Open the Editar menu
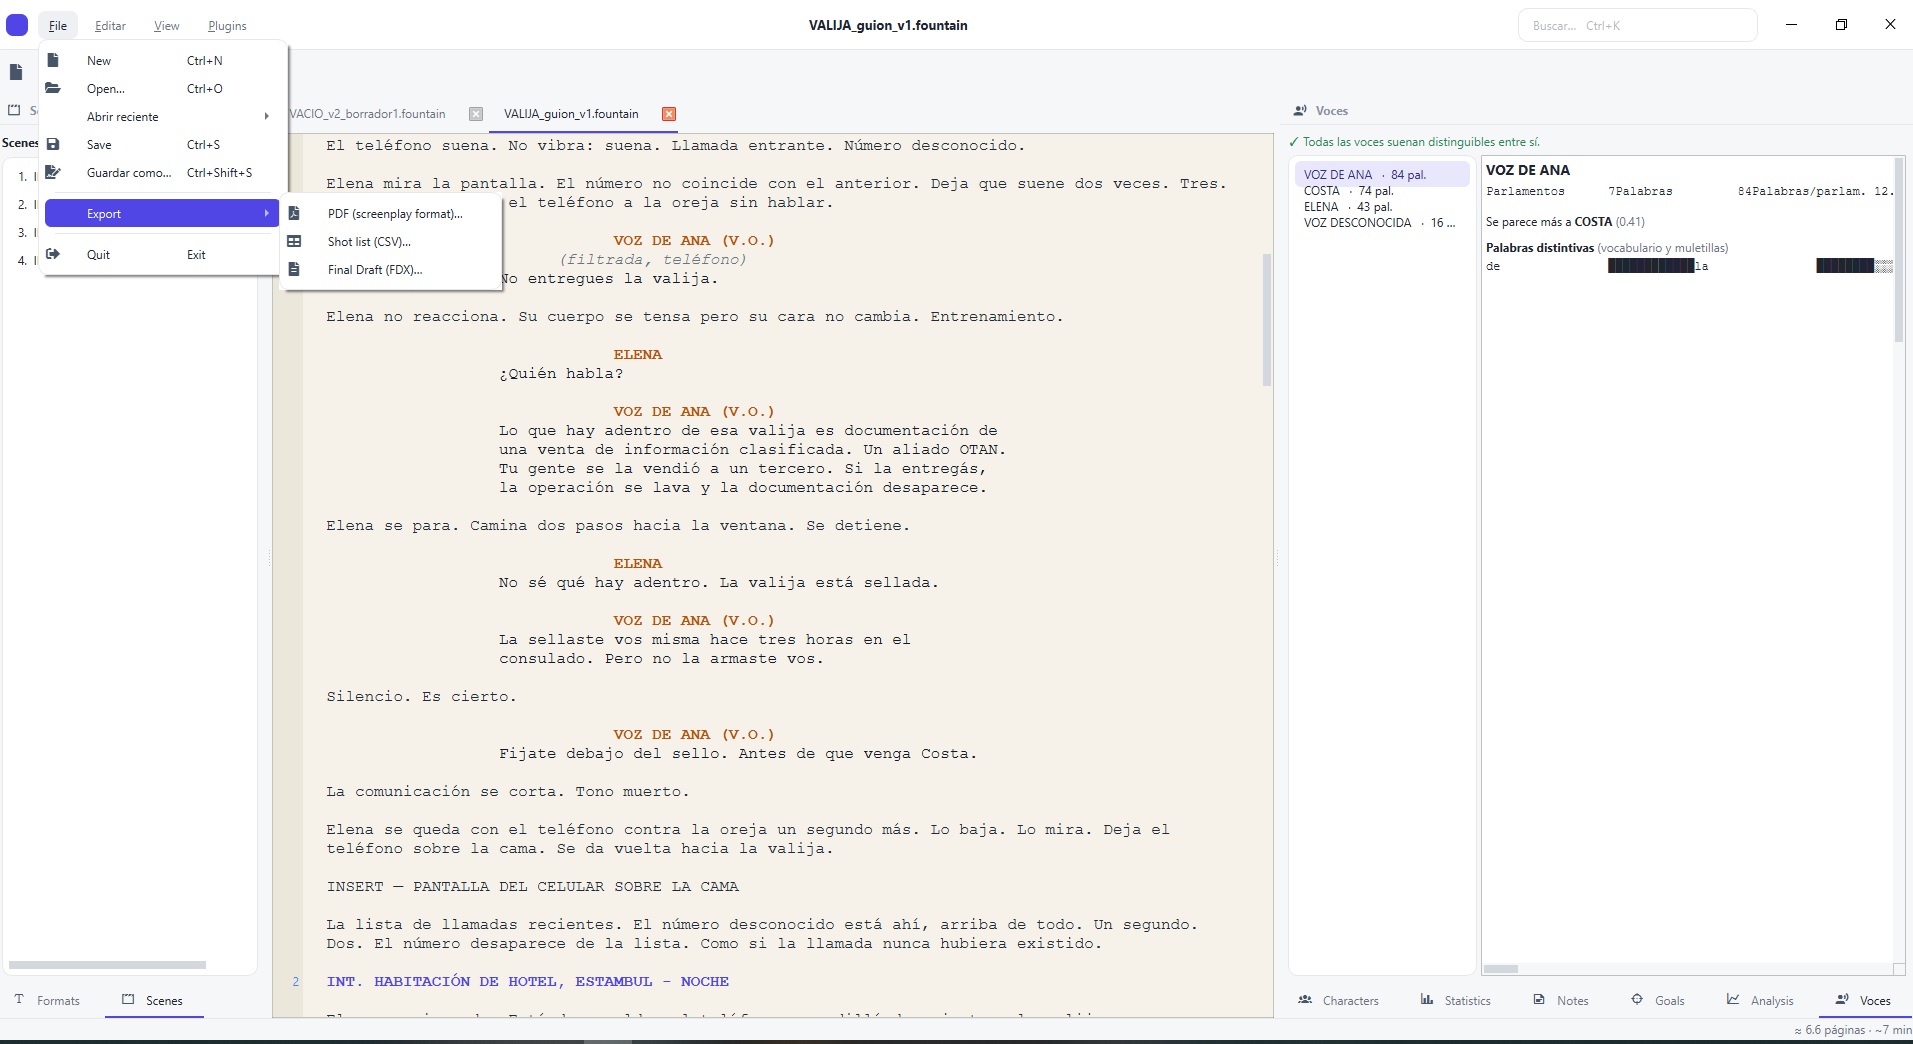This screenshot has width=1913, height=1044. [110, 26]
